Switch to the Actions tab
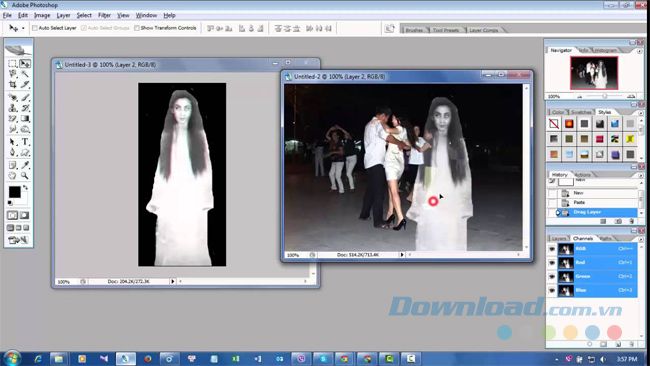650x366 pixels. (x=583, y=175)
